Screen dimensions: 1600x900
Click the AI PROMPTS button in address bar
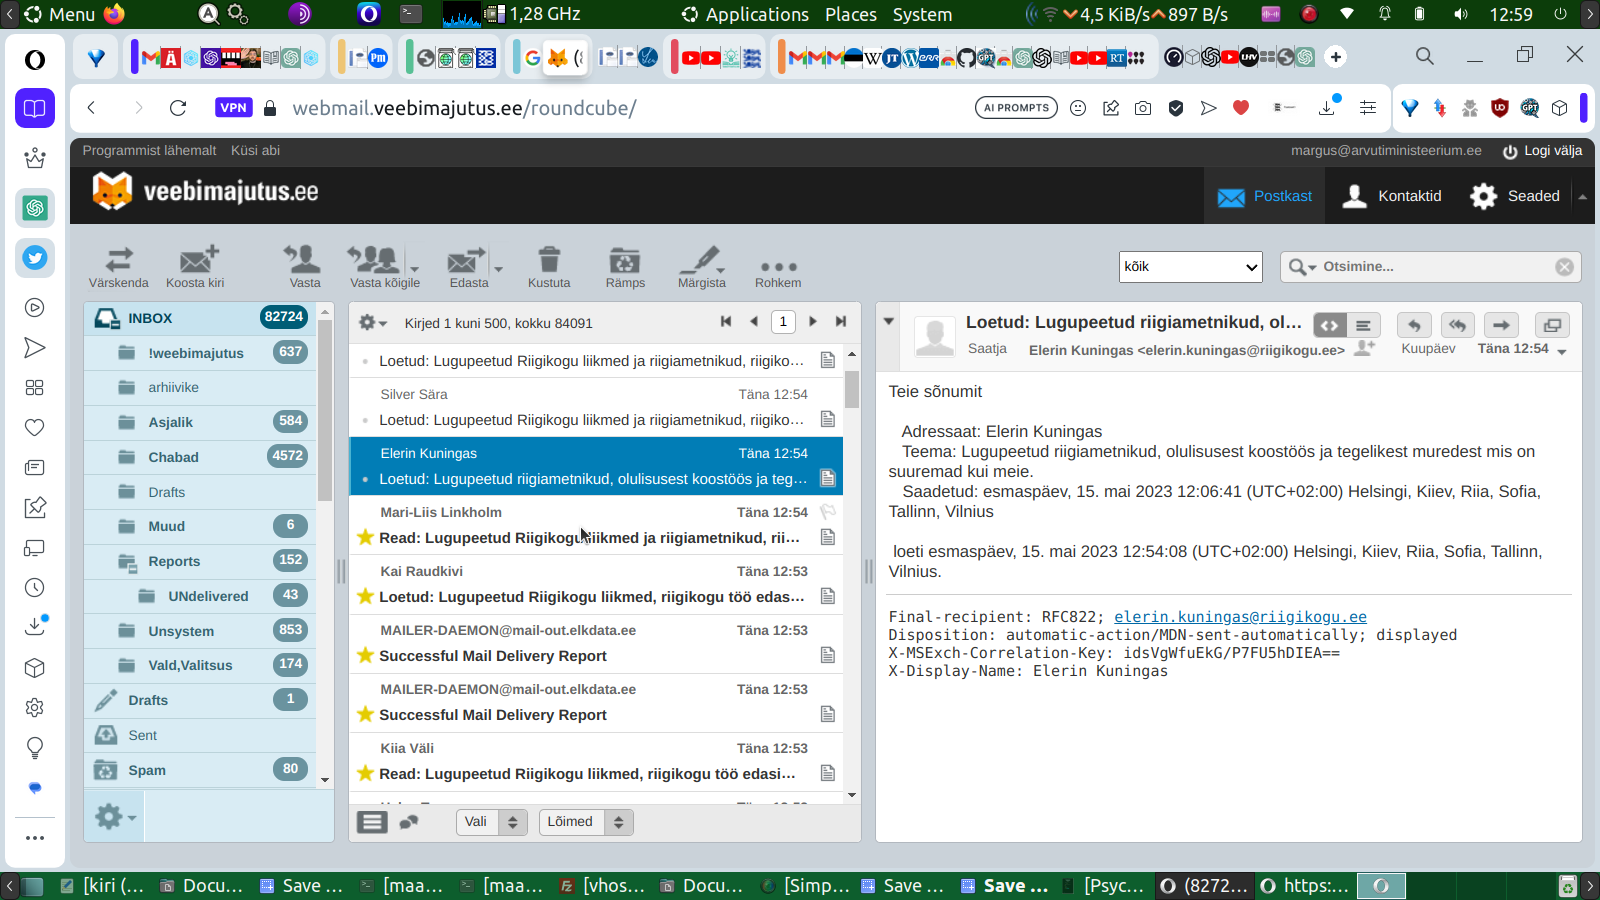point(1016,108)
